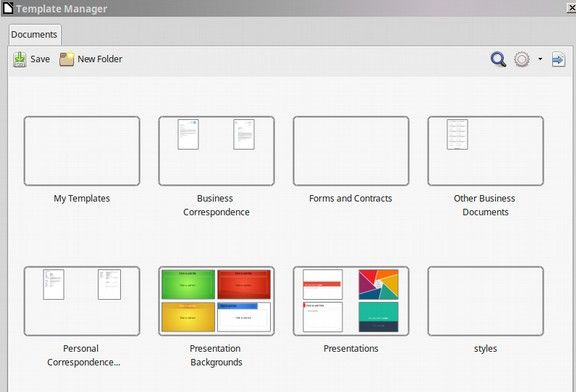
Task: Click the My Templates label
Action: pos(82,198)
